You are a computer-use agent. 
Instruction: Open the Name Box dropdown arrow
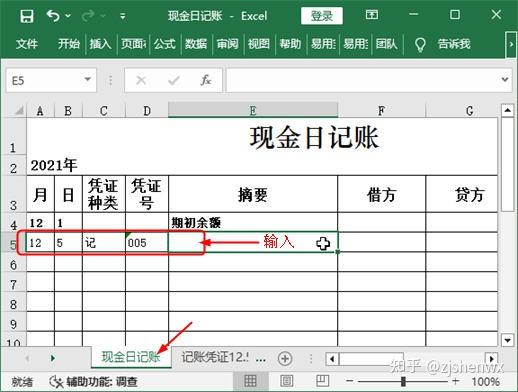pyautogui.click(x=87, y=80)
